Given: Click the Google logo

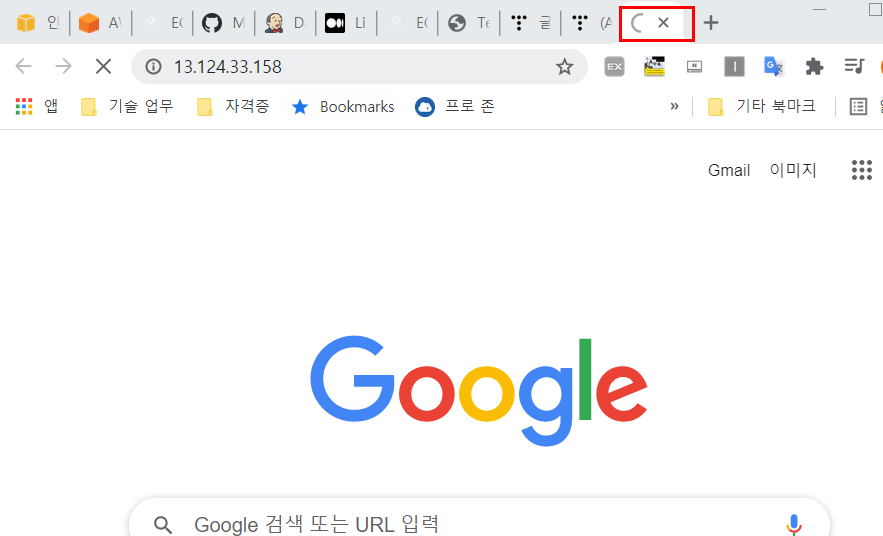Looking at the screenshot, I should coord(479,391).
